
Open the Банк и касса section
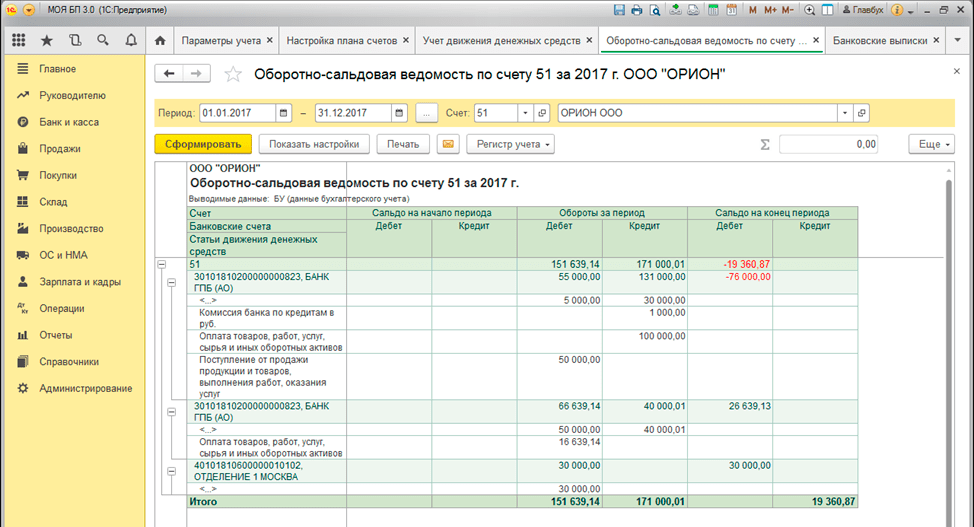point(68,122)
